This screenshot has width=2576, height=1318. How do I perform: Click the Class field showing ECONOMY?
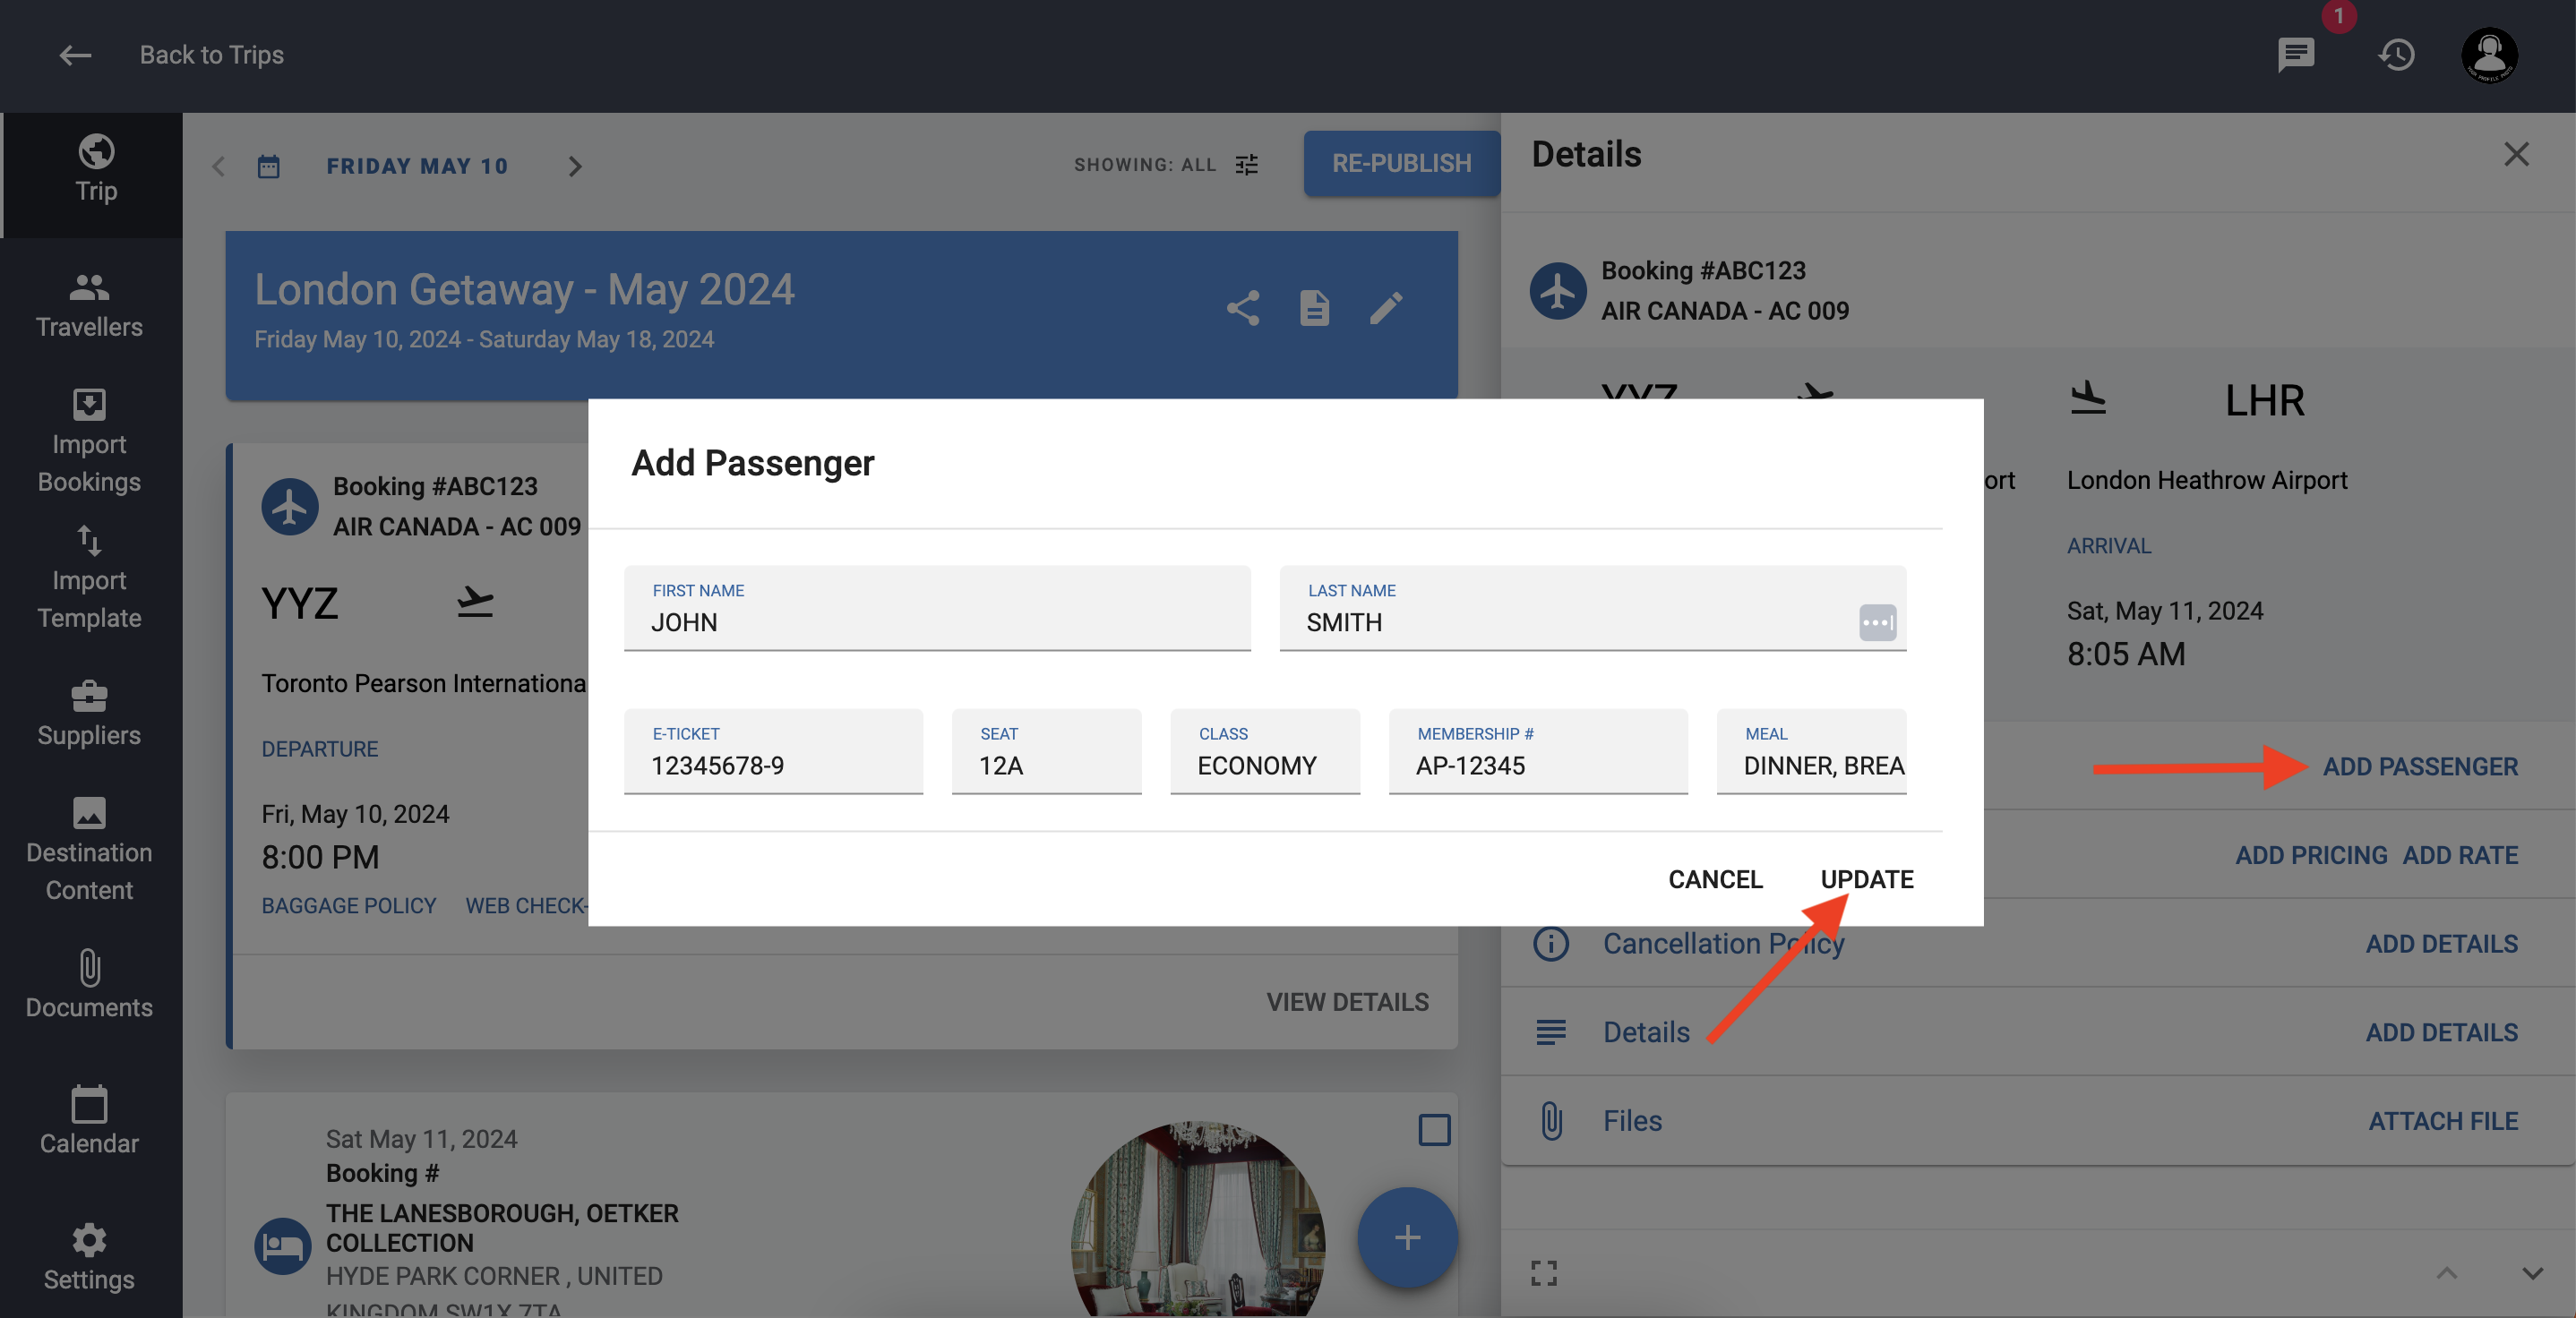[1265, 751]
